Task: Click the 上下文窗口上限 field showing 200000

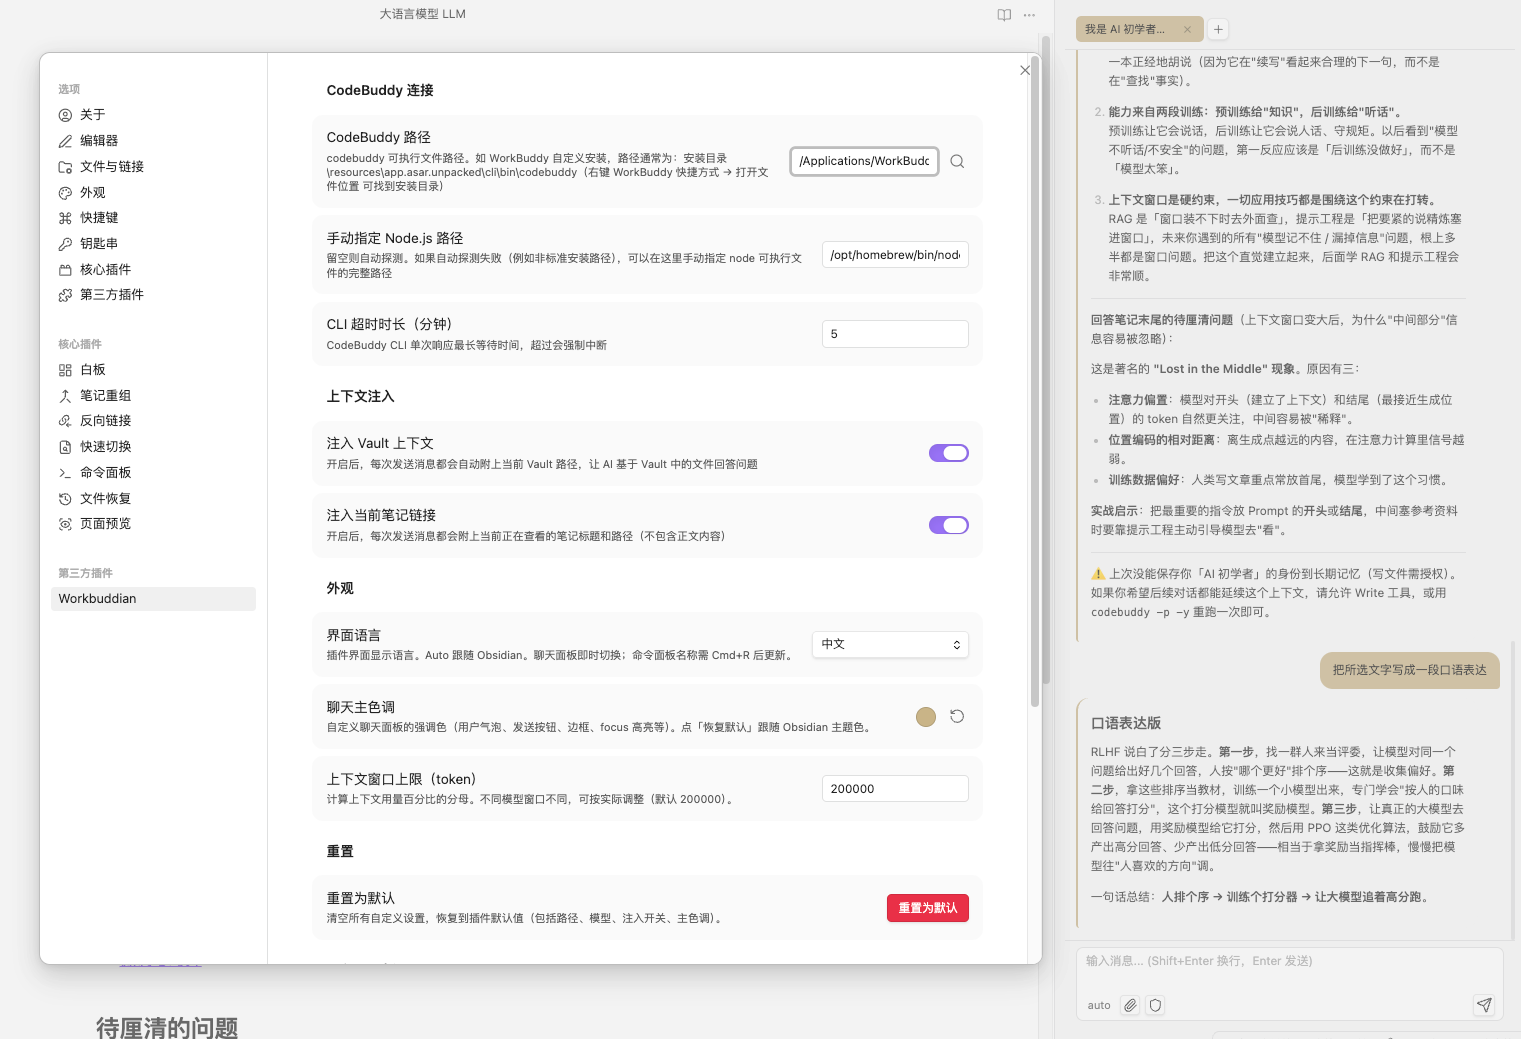Action: pyautogui.click(x=895, y=789)
